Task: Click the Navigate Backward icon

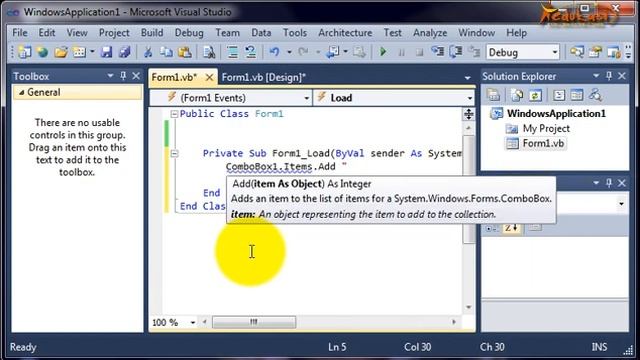Action: pyautogui.click(x=333, y=52)
